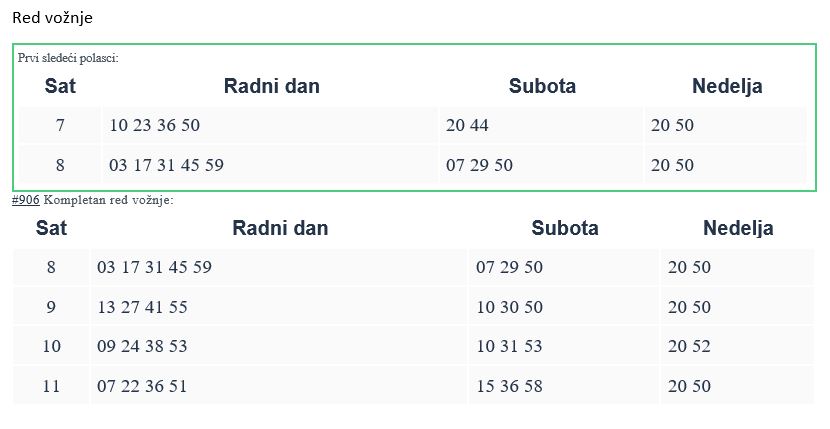Select Sat header in next departures table

60,86
